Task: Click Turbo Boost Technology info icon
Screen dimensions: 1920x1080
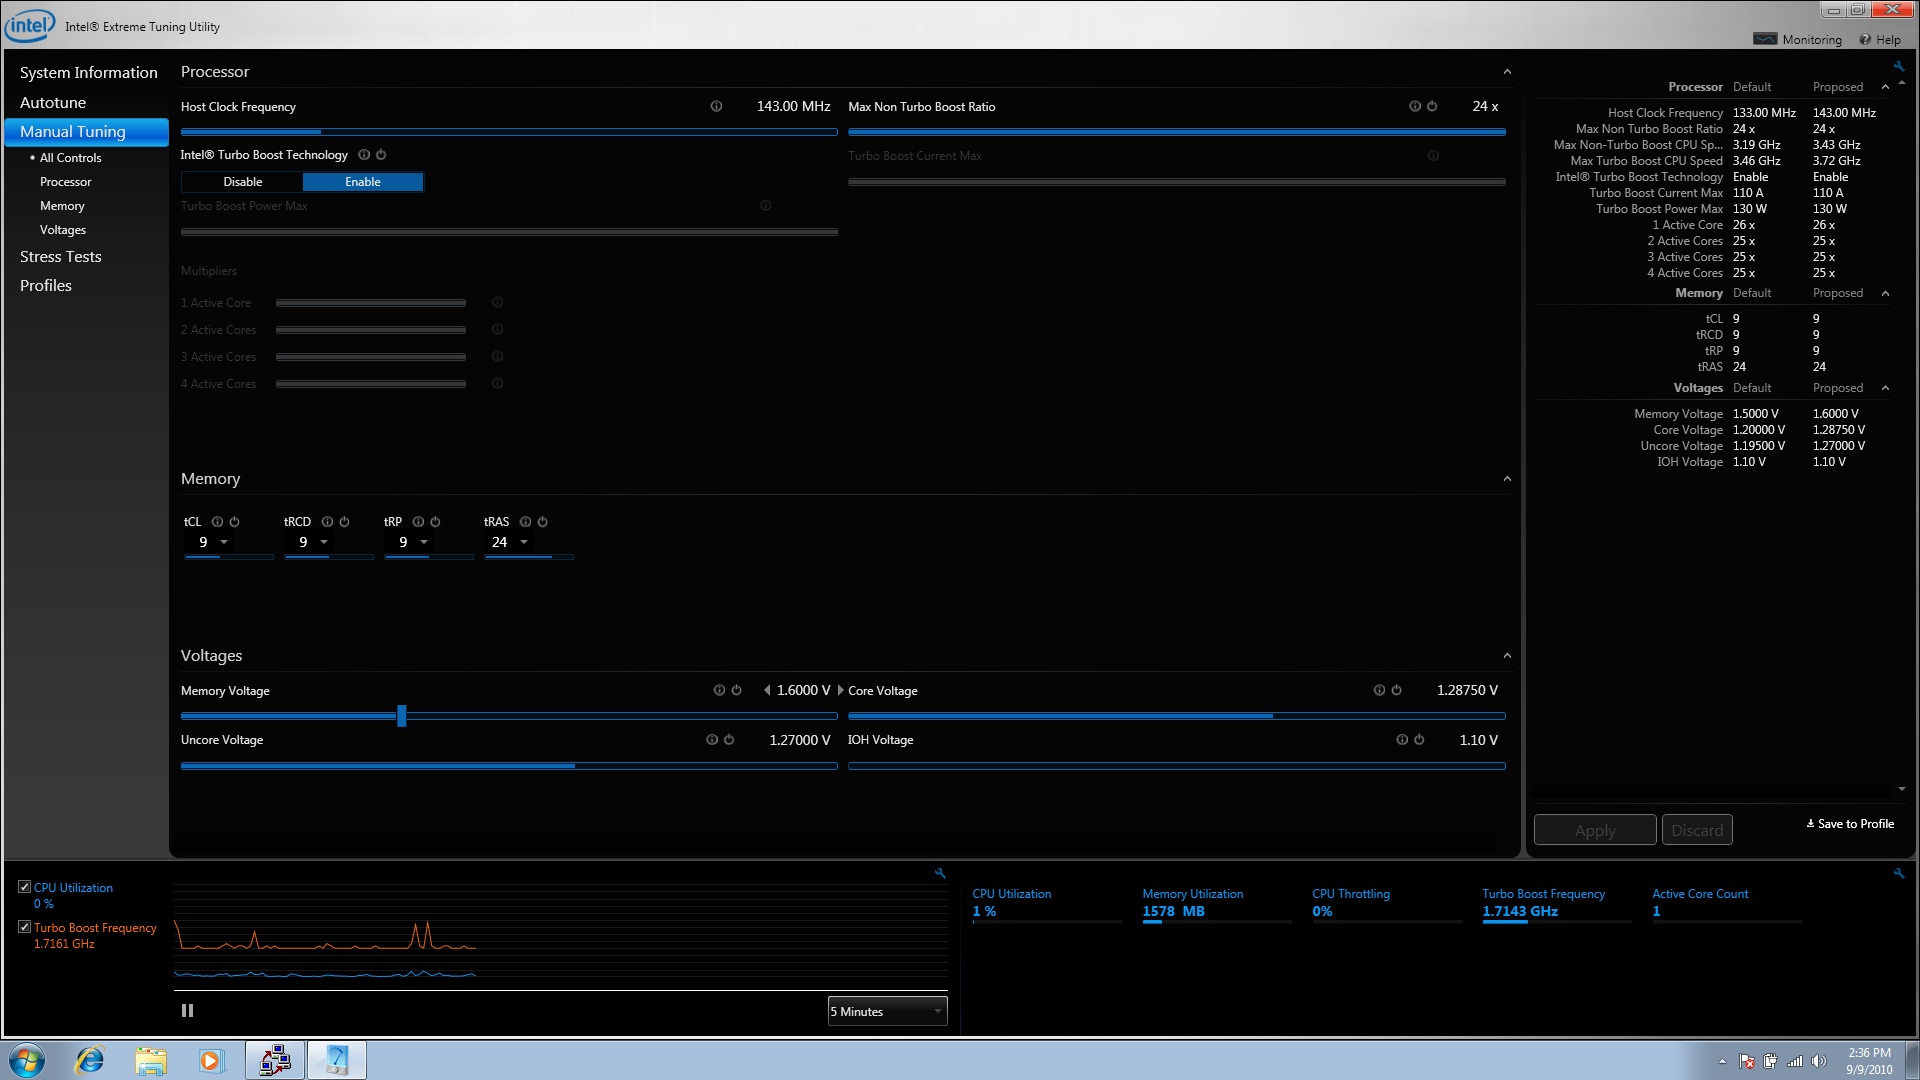Action: click(x=364, y=155)
